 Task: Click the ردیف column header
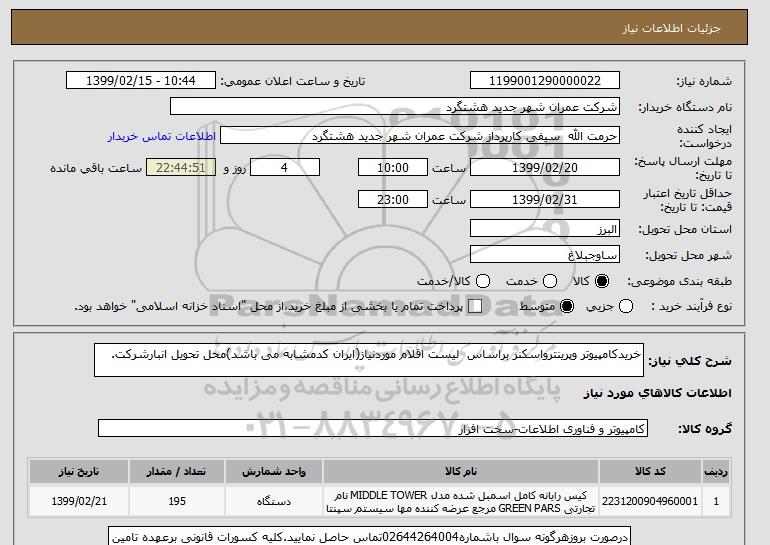point(716,471)
